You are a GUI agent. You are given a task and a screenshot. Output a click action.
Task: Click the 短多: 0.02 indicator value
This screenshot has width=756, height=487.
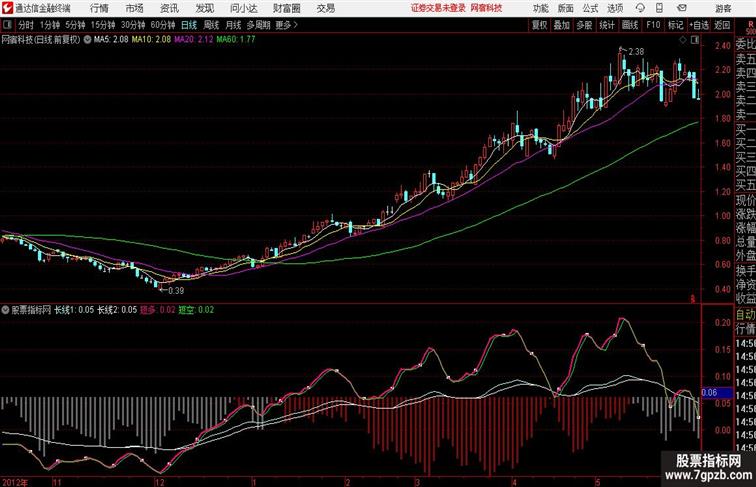(158, 310)
